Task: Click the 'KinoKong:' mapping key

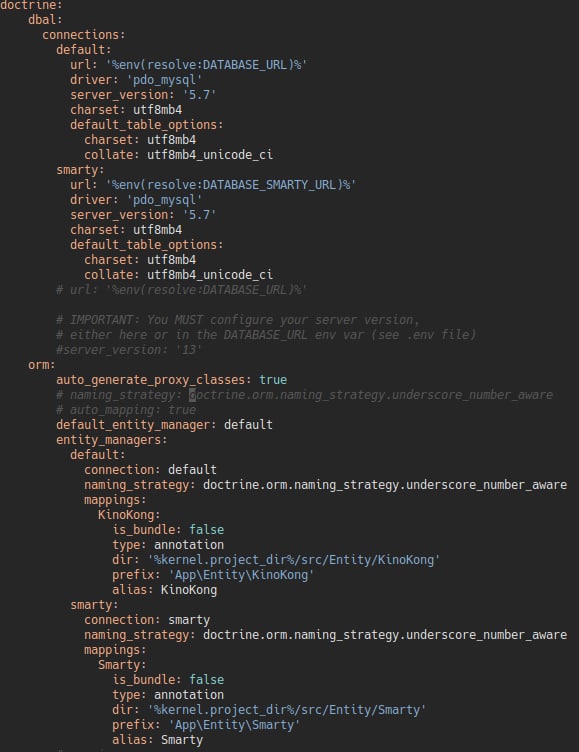Action: [129, 515]
